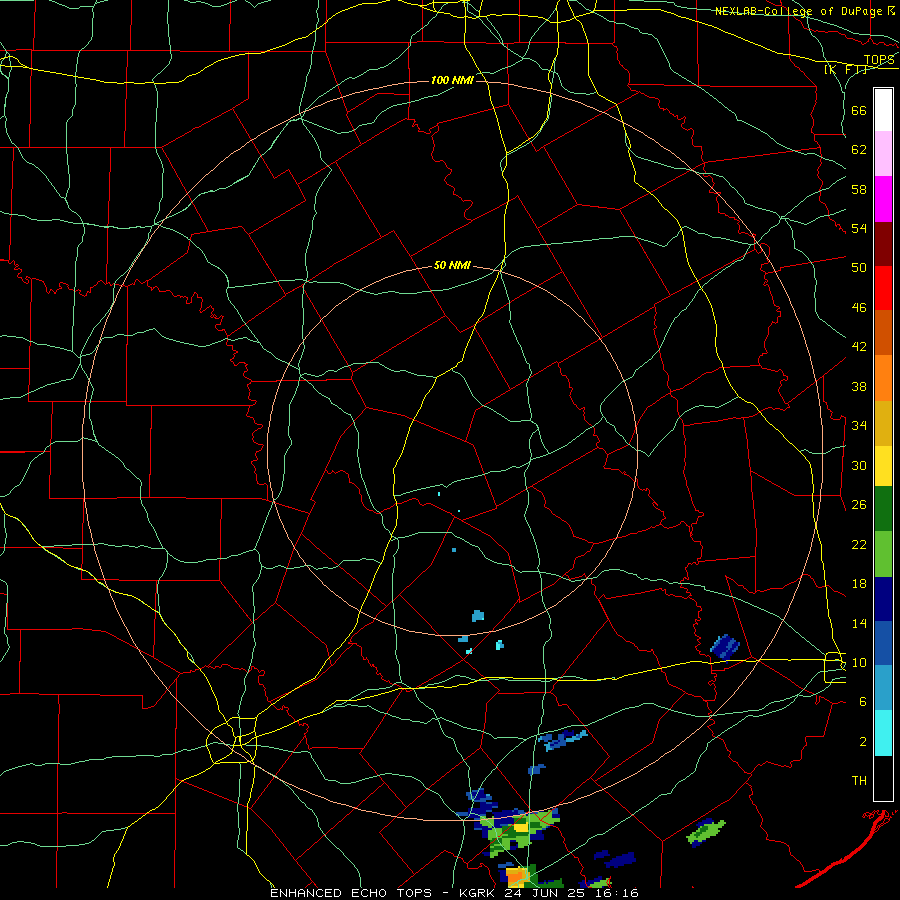Click the legend value 18
Image resolution: width=900 pixels, height=900 pixels.
pos(859,584)
